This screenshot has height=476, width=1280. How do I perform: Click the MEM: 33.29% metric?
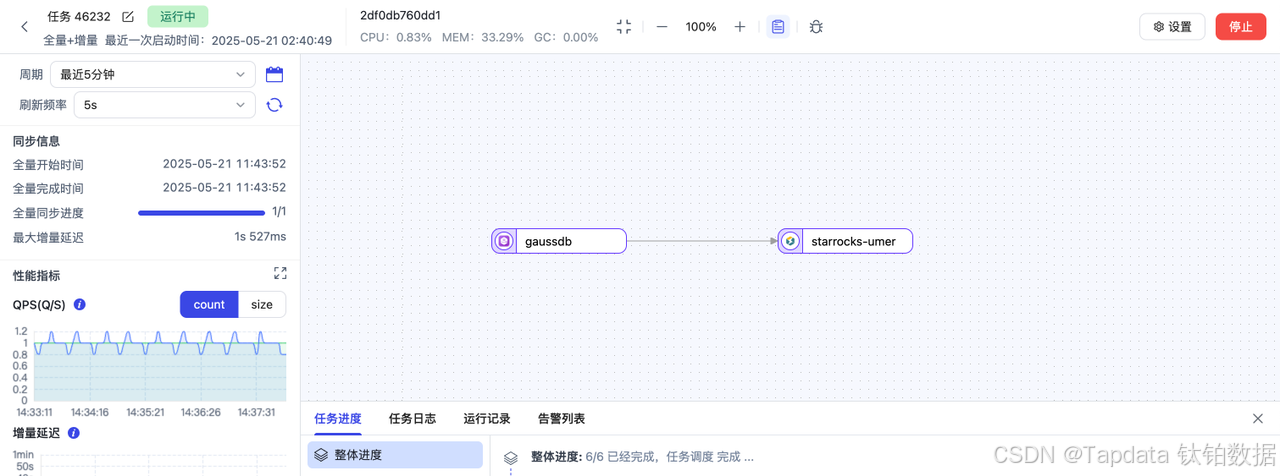pos(482,38)
